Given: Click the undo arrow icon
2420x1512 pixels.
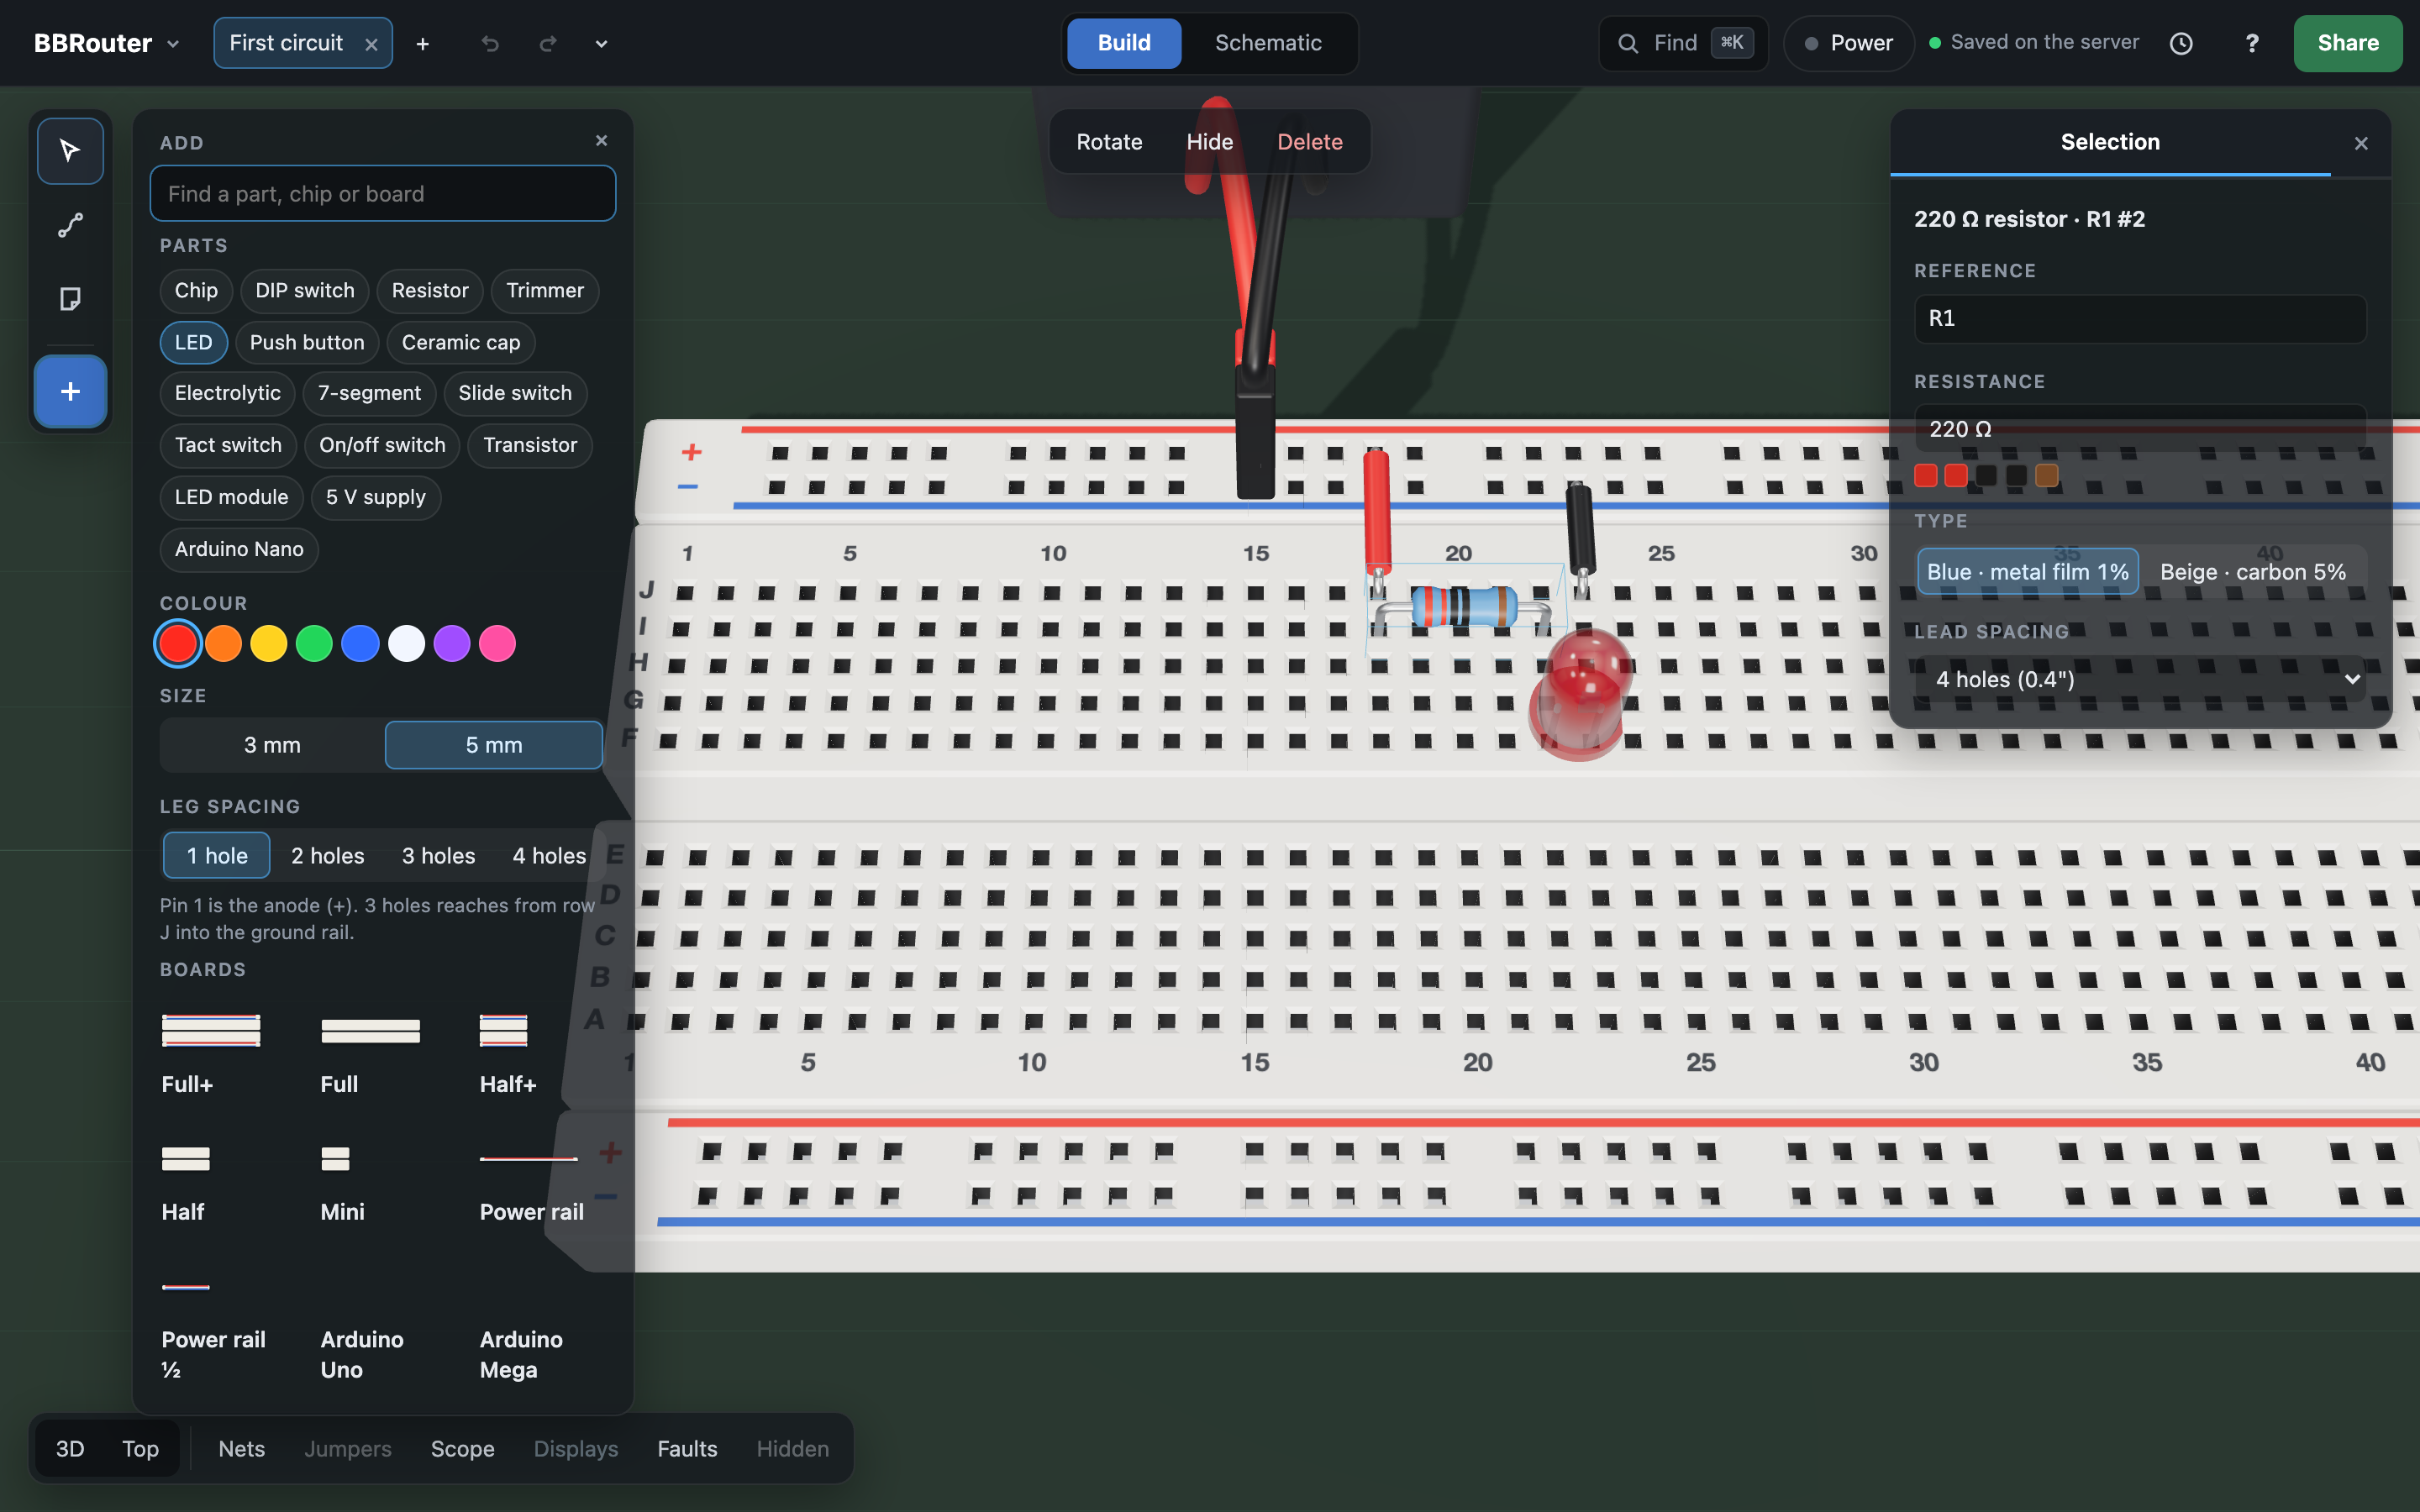Looking at the screenshot, I should tap(490, 43).
